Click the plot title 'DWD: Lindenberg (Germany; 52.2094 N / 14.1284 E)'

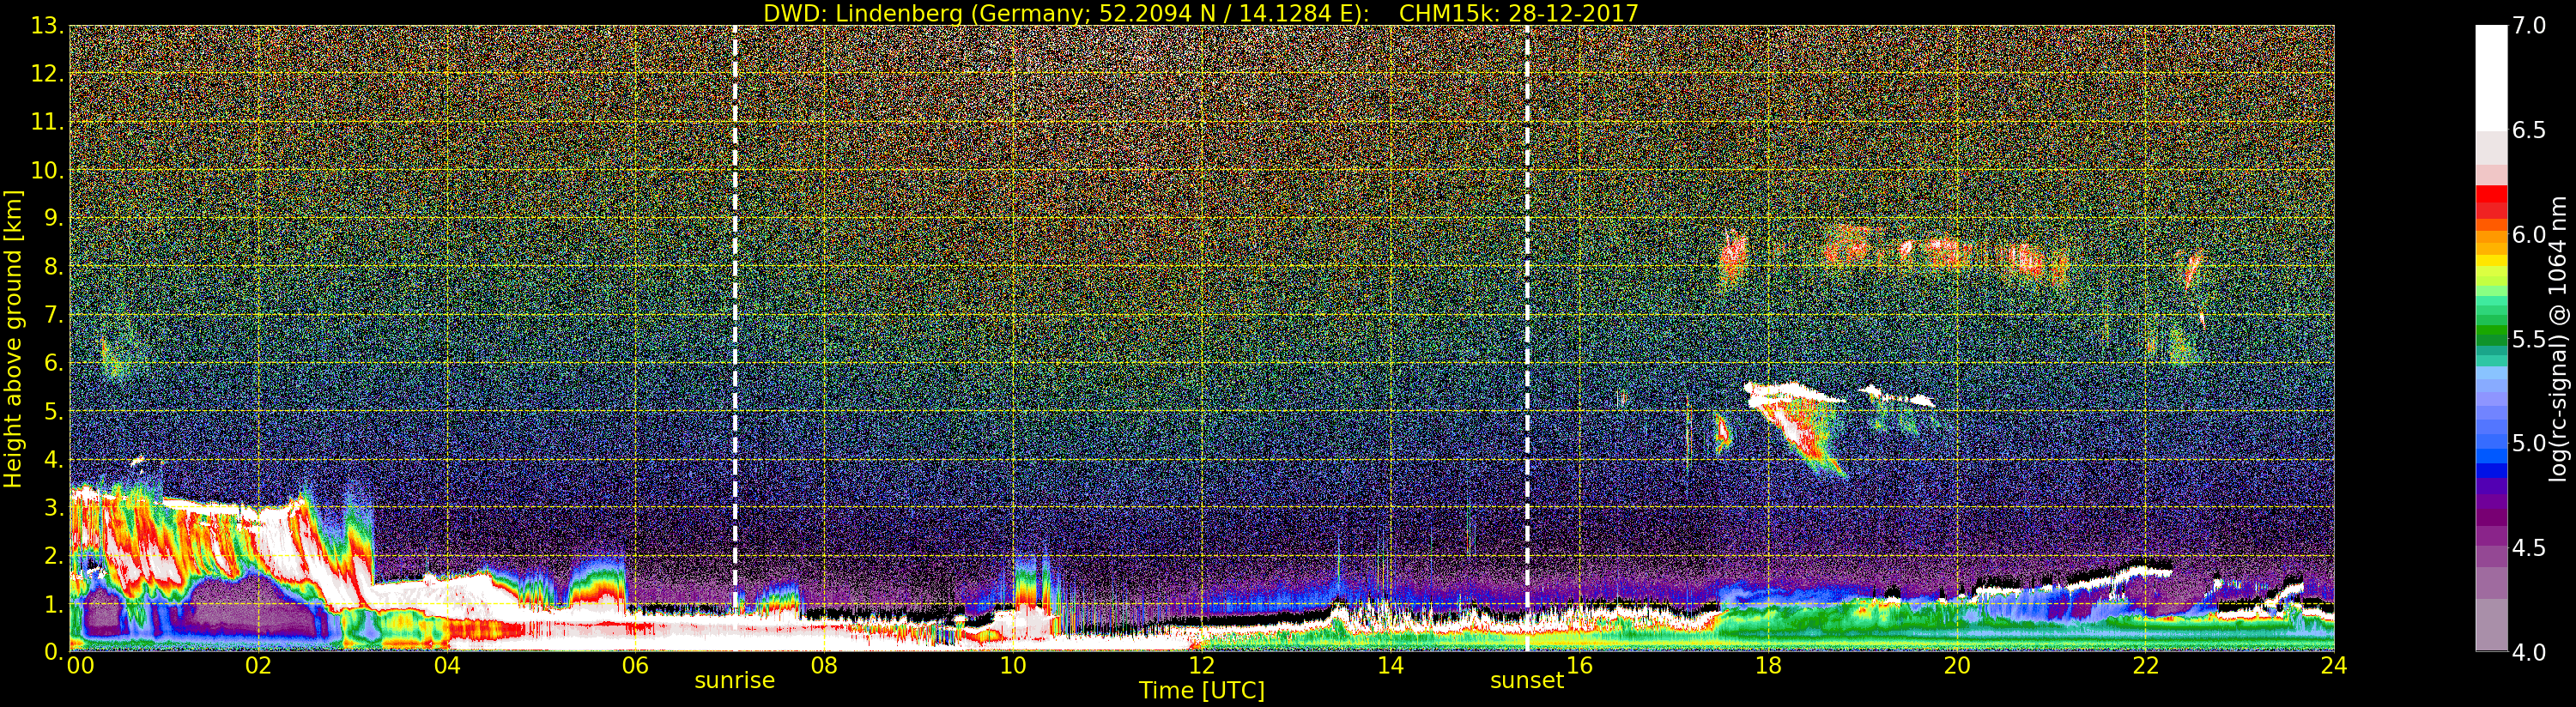[1066, 13]
